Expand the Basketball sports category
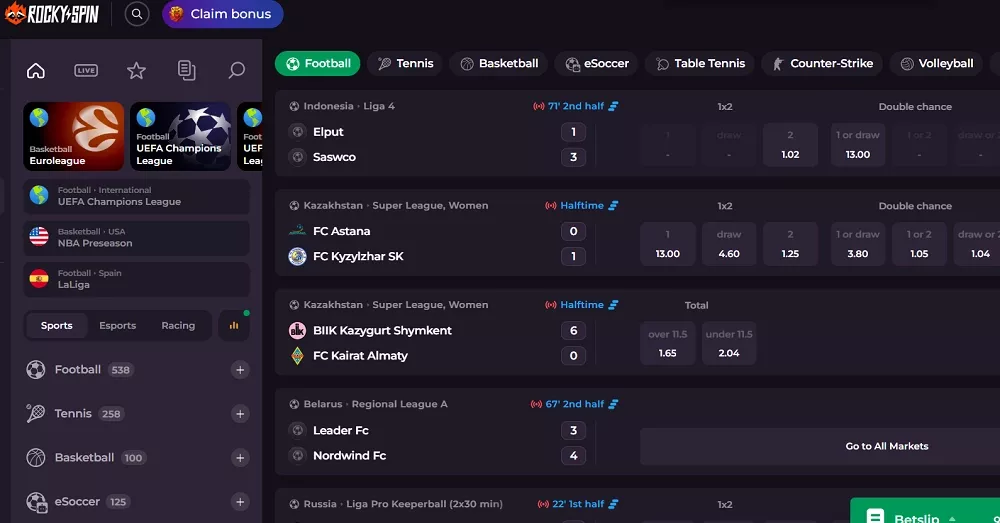Image resolution: width=1000 pixels, height=523 pixels. [x=240, y=458]
